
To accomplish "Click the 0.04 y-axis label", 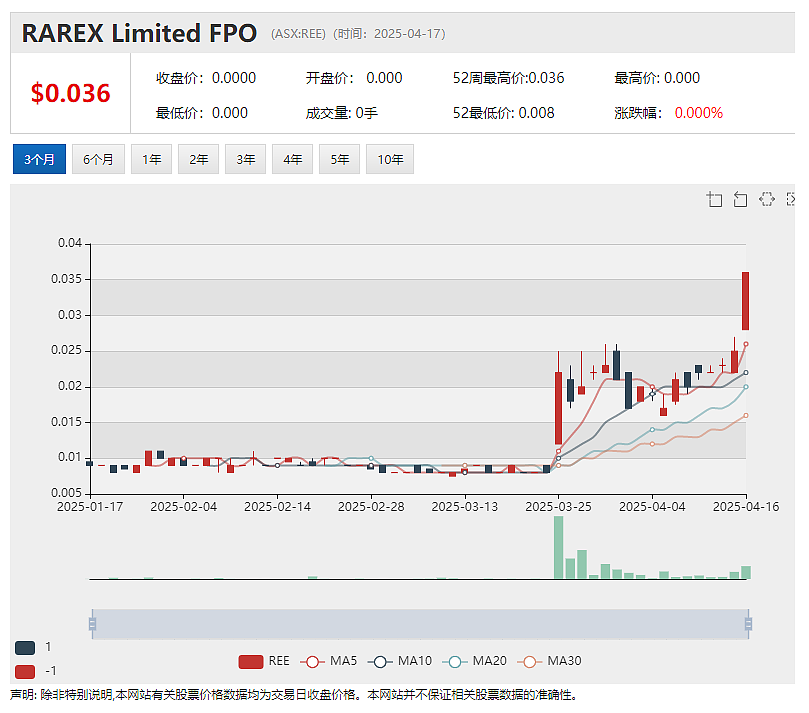I will (x=70, y=243).
